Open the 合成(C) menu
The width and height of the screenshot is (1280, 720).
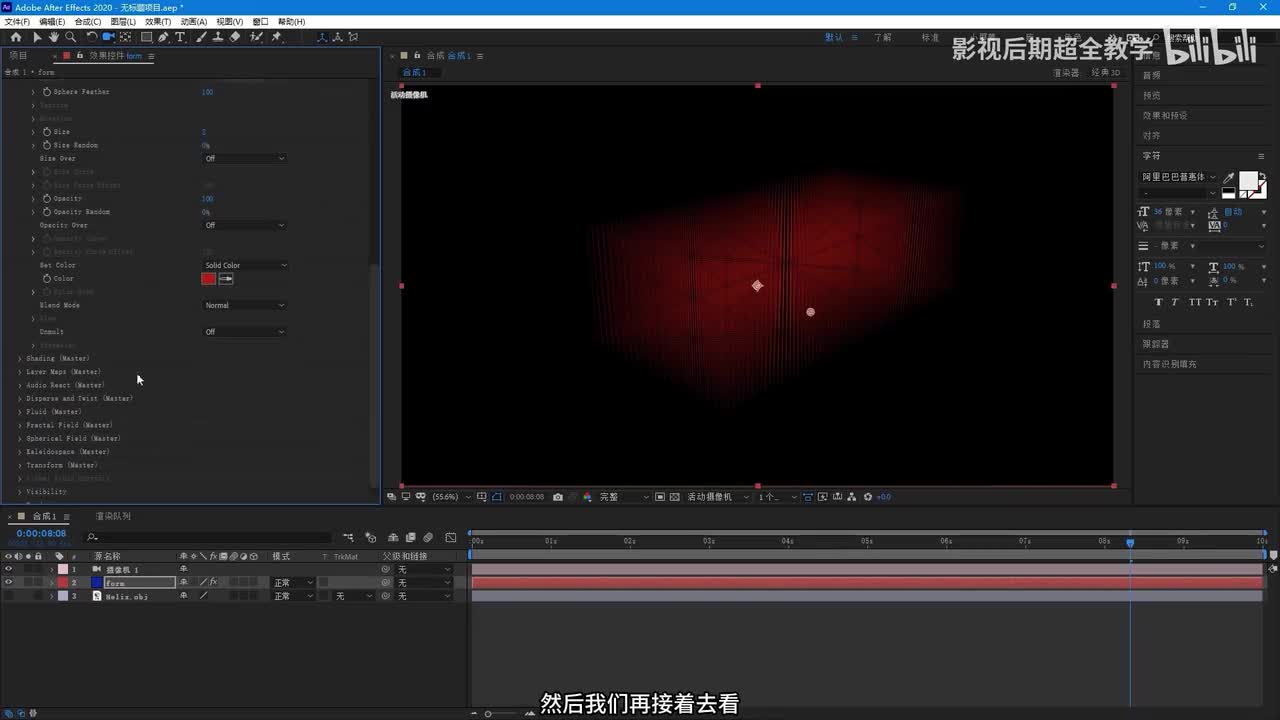pyautogui.click(x=87, y=22)
